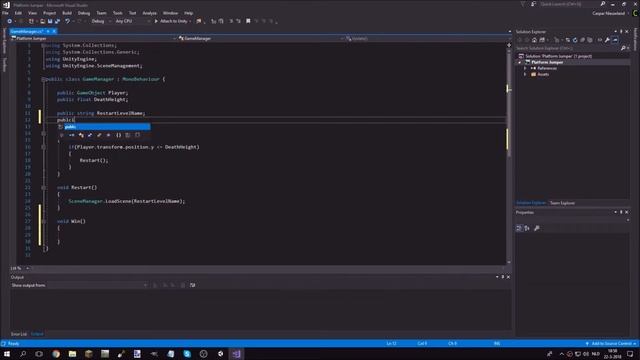
Task: Click the search magnifier in Solution Explorer
Action: click(623, 48)
